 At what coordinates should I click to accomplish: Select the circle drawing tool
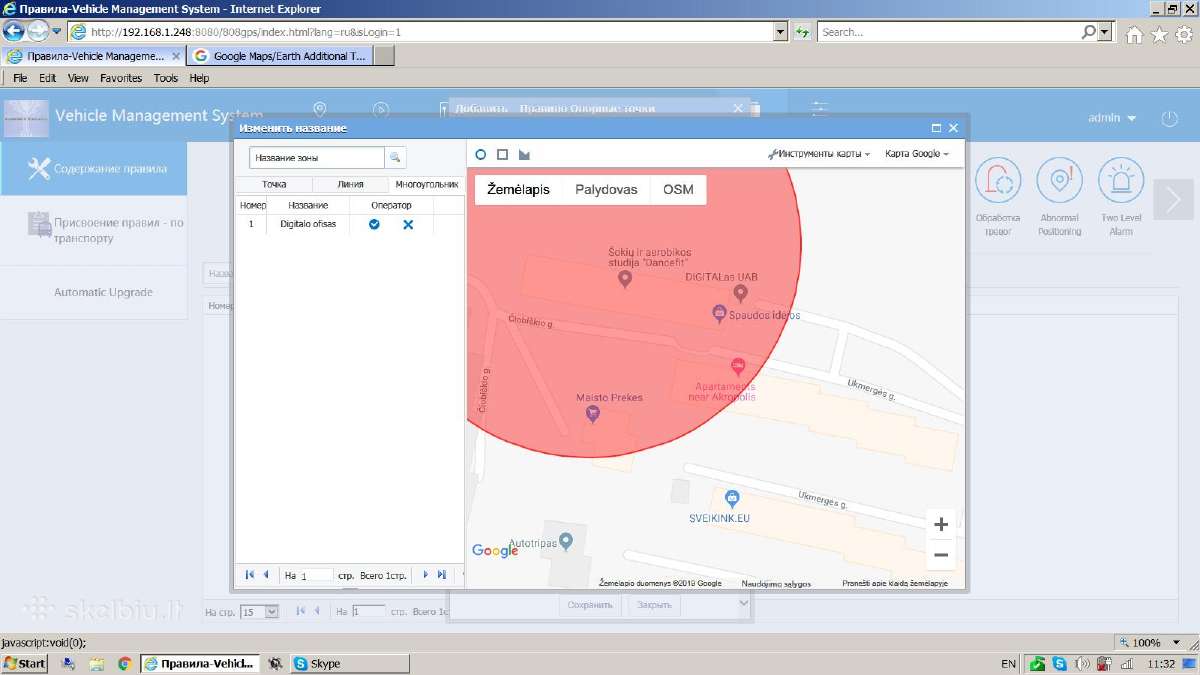click(481, 155)
